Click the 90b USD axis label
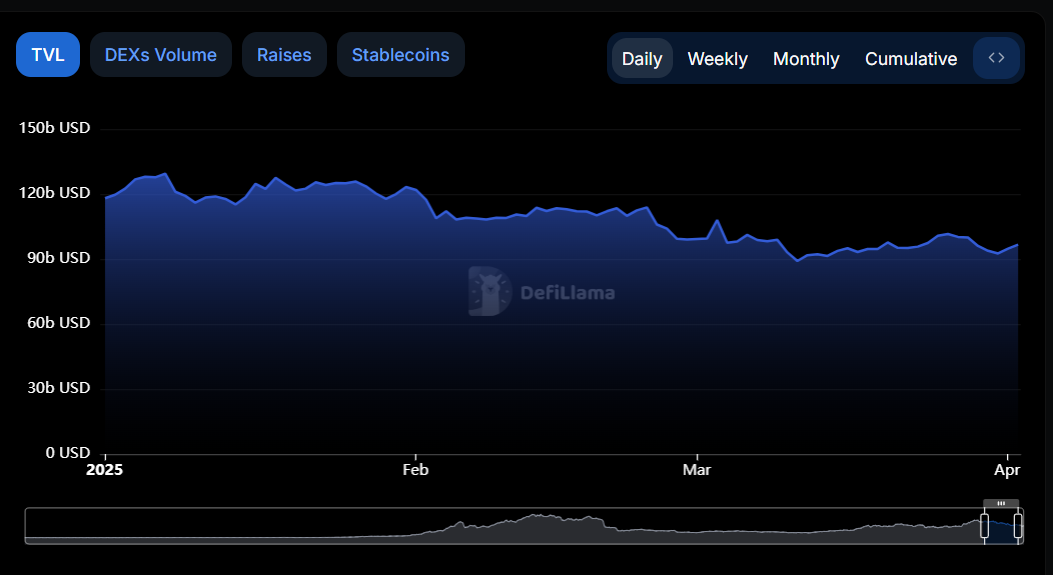This screenshot has width=1053, height=575. pyautogui.click(x=58, y=258)
